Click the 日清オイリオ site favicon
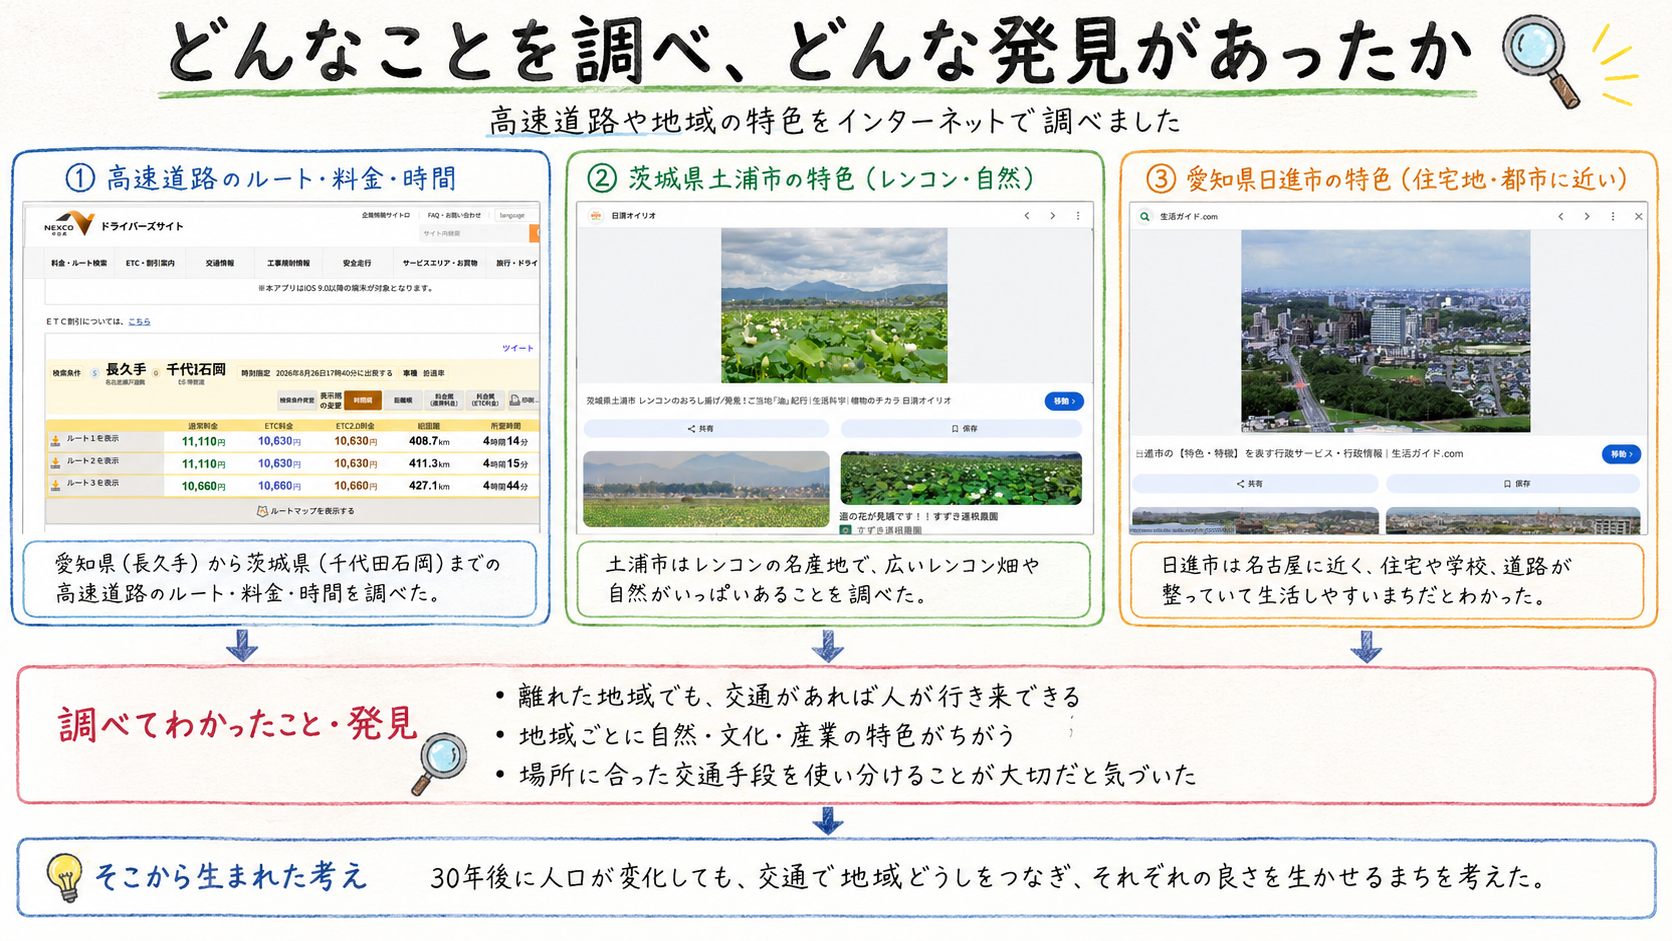This screenshot has width=1672, height=941. pos(596,216)
